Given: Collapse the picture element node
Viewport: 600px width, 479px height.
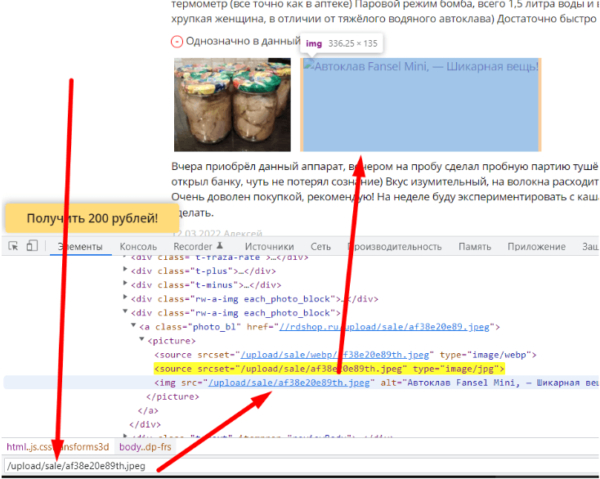Looking at the screenshot, I should coord(141,341).
